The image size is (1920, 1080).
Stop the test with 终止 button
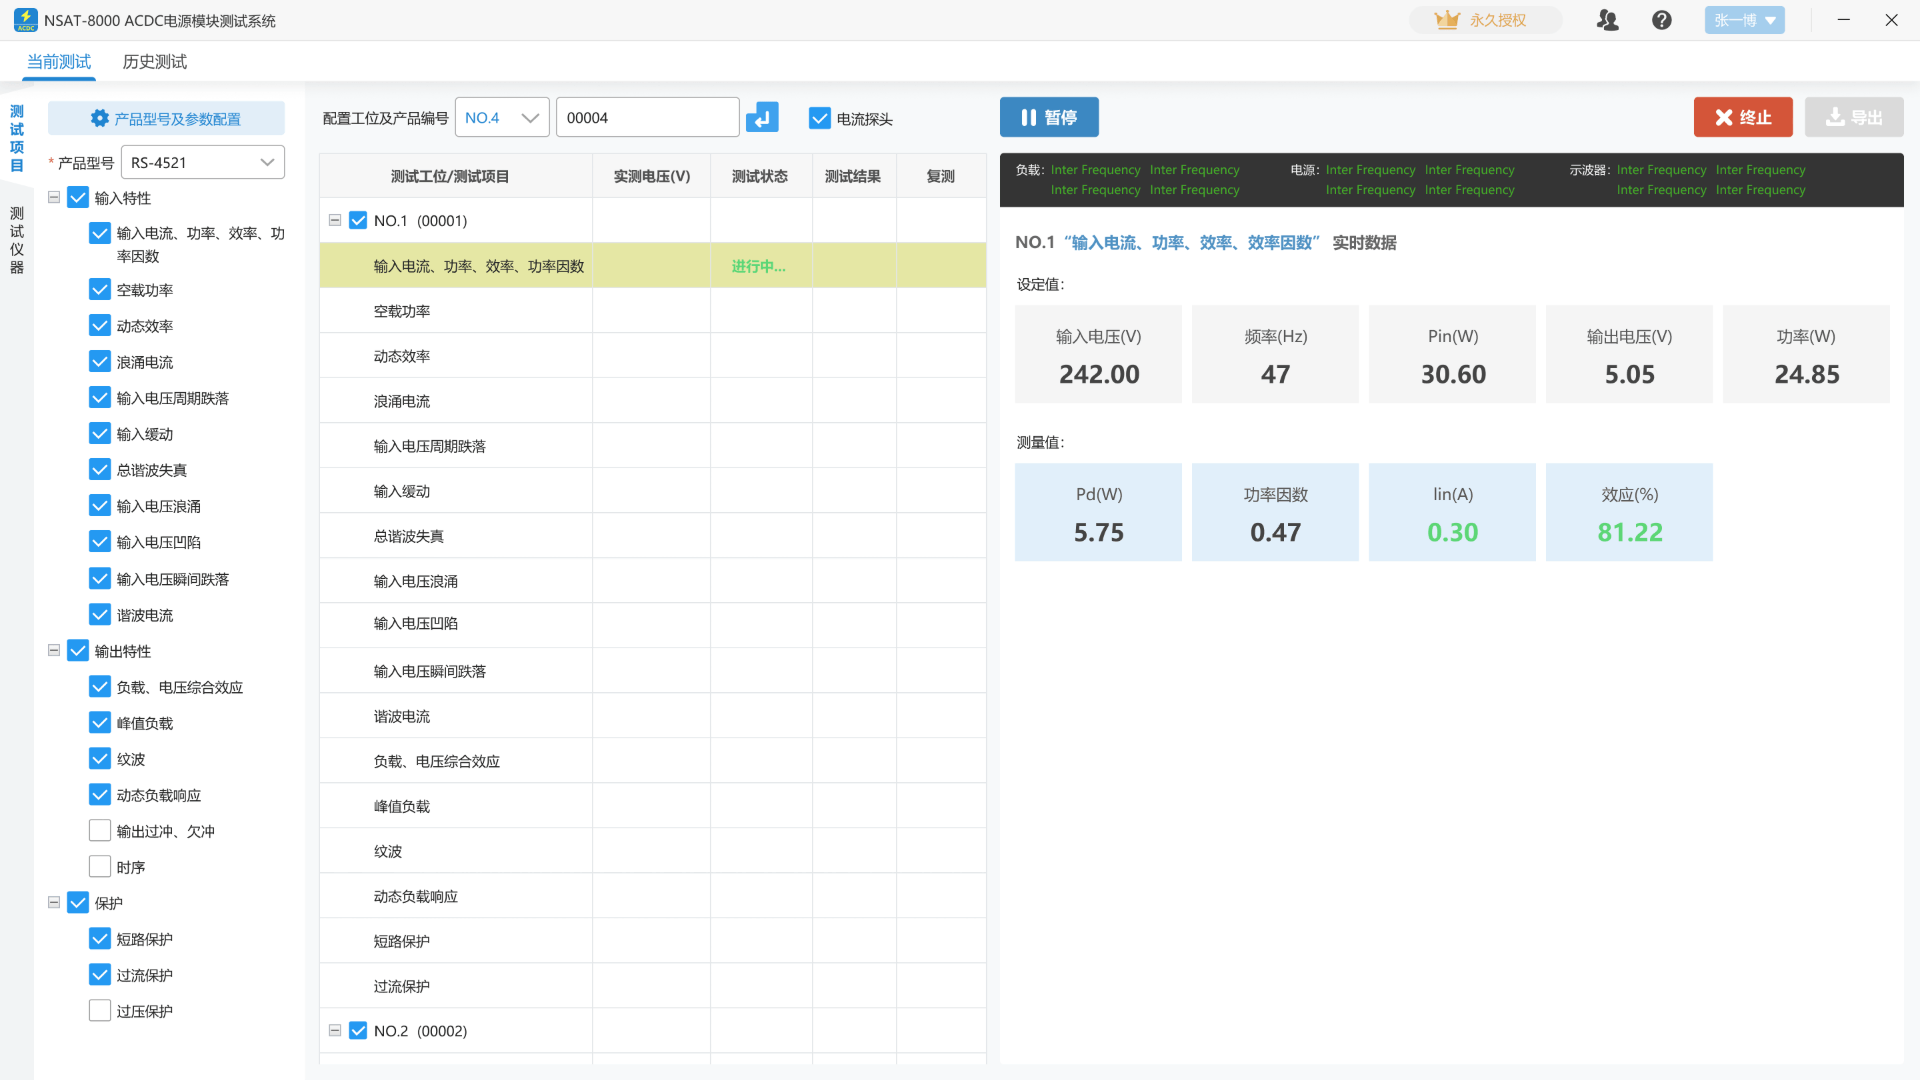coord(1742,118)
